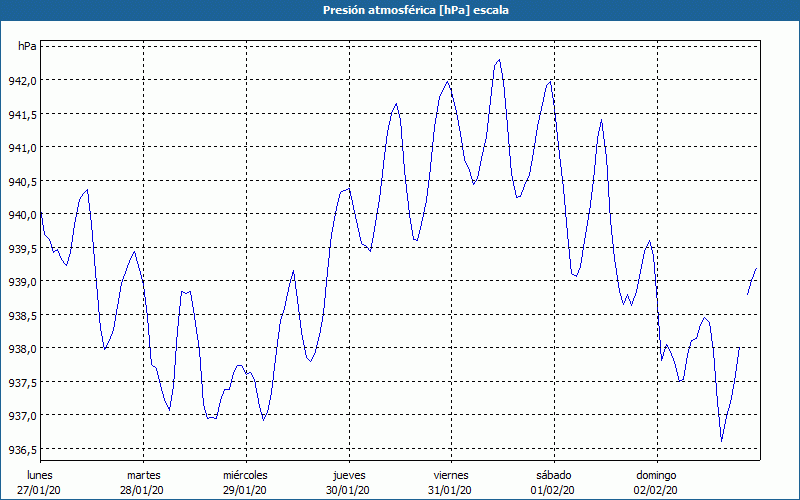Click the 938,5 pressure axis value

pyautogui.click(x=23, y=315)
